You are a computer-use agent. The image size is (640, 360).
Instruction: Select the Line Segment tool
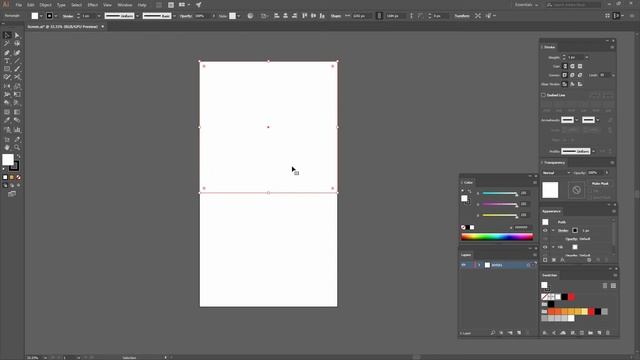pyautogui.click(x=17, y=61)
